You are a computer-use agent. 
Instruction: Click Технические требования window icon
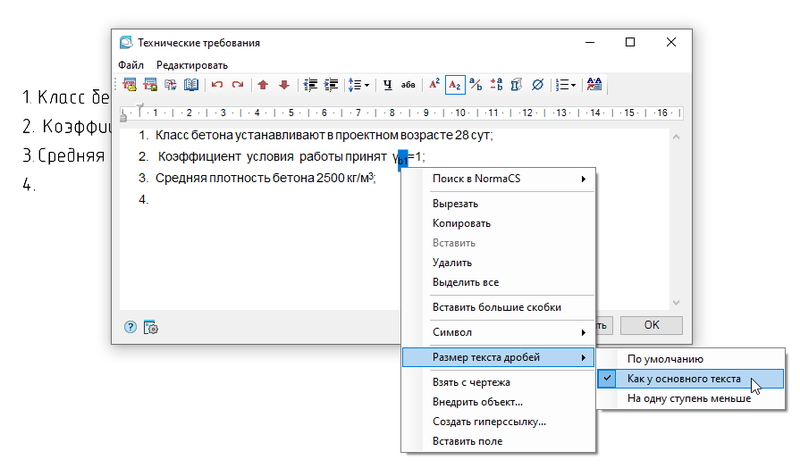point(126,42)
